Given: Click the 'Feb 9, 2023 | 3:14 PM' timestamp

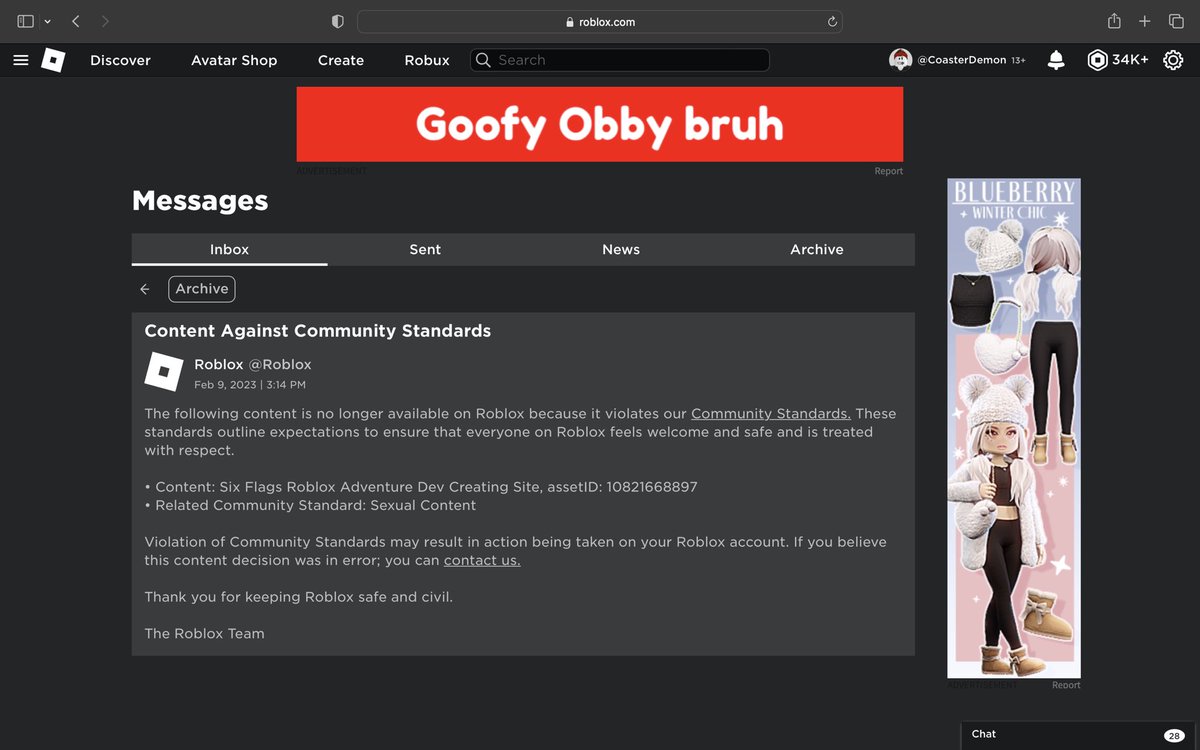Looking at the screenshot, I should (250, 384).
